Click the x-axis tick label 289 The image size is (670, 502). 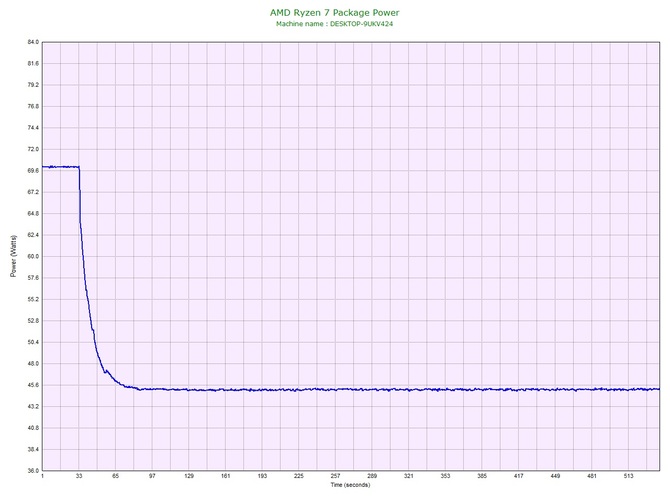tap(372, 476)
